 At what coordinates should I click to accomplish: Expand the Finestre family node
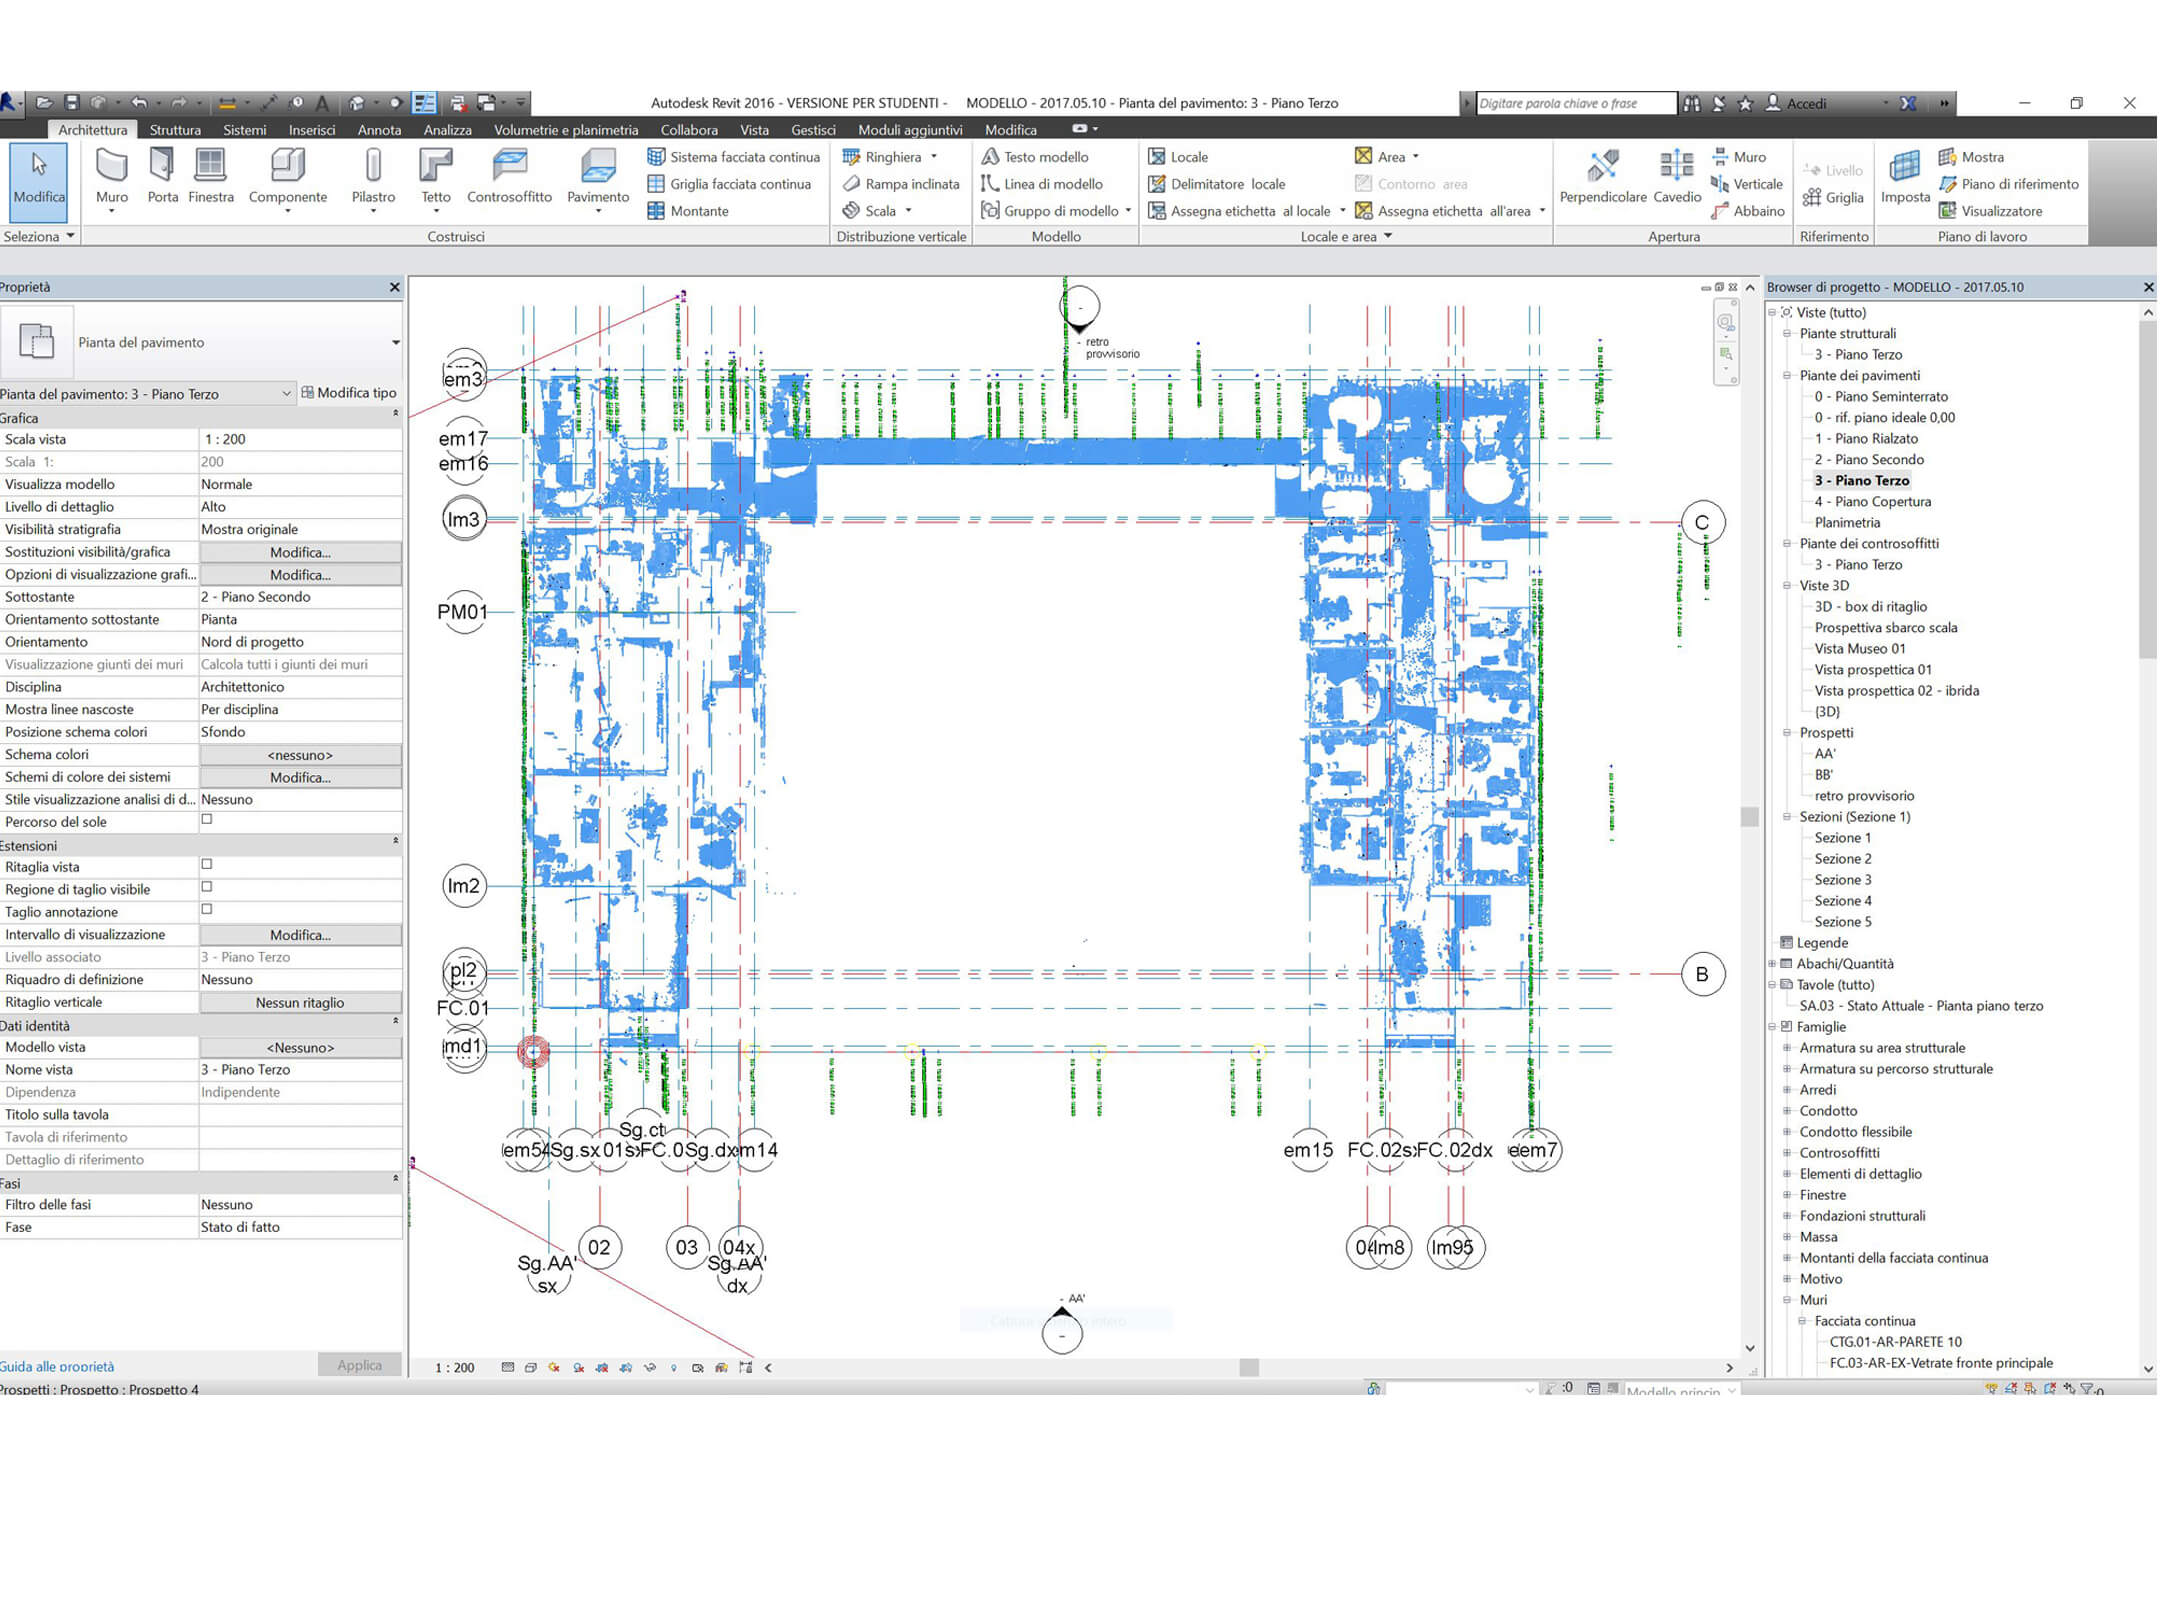point(1787,1195)
